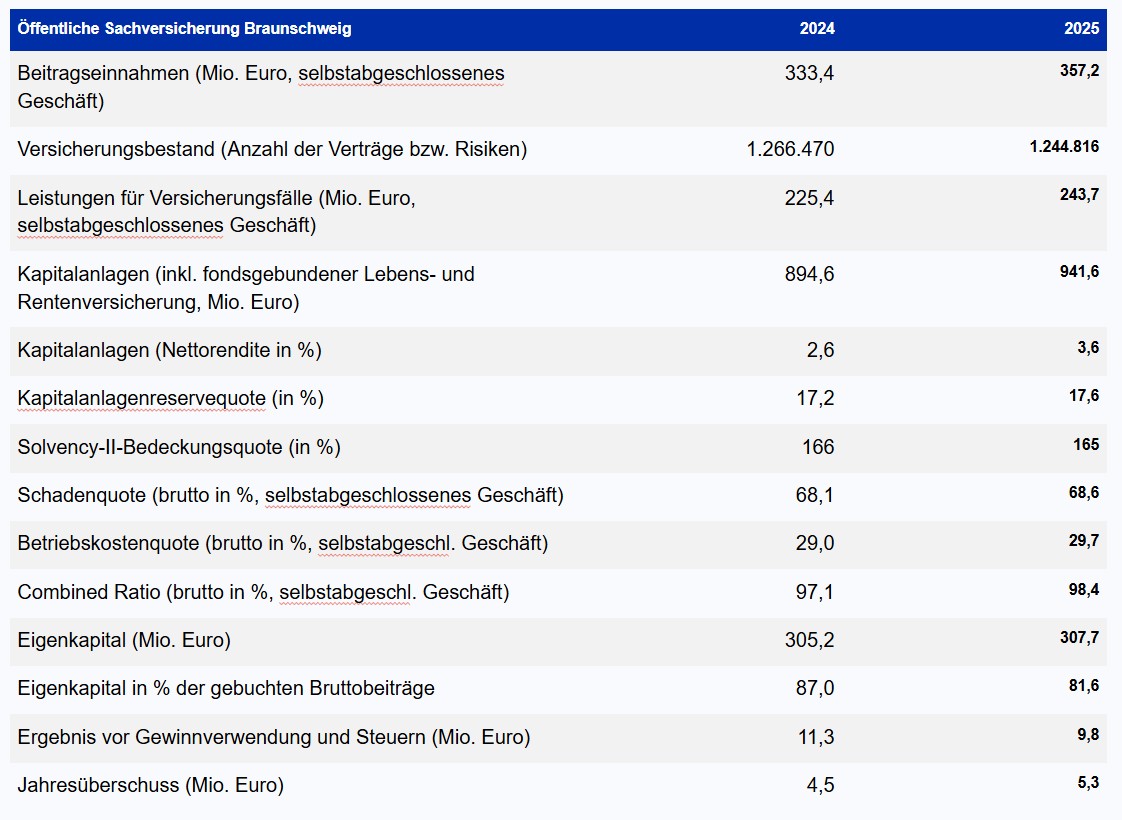The height and width of the screenshot is (820, 1122).
Task: Select value 225,4 for Leistungen 2024
Action: (809, 197)
